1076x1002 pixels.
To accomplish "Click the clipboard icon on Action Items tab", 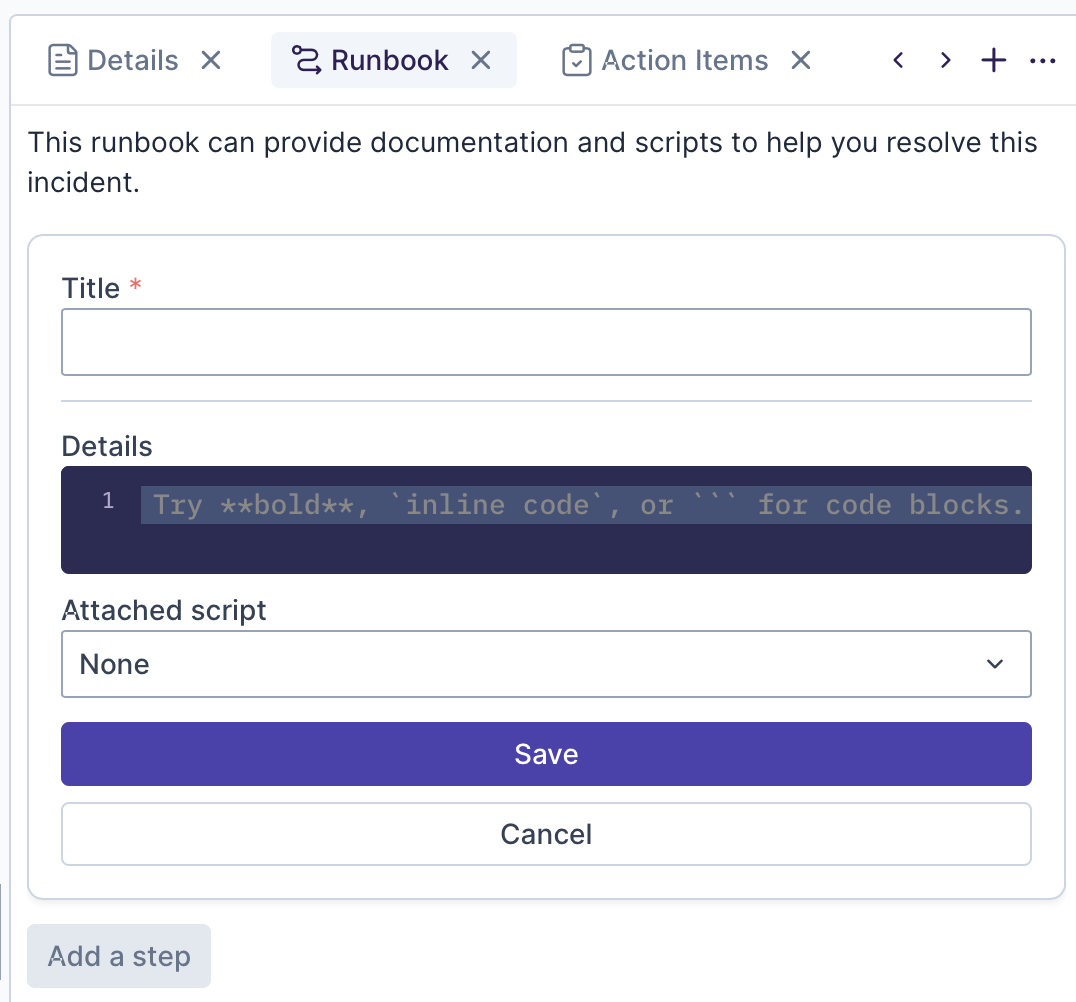I will pyautogui.click(x=577, y=61).
